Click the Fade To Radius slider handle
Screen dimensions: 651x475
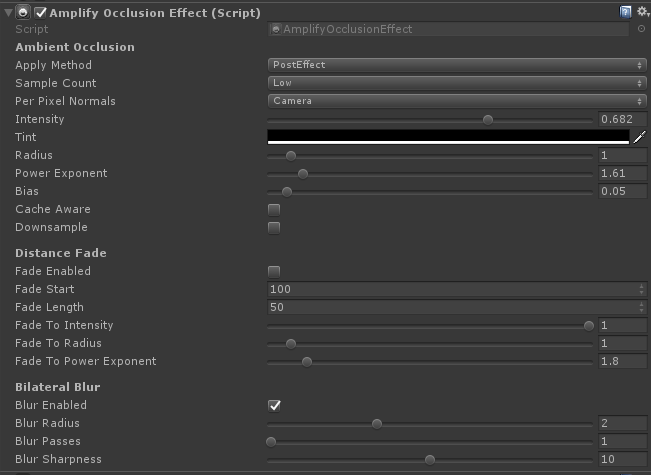(291, 344)
